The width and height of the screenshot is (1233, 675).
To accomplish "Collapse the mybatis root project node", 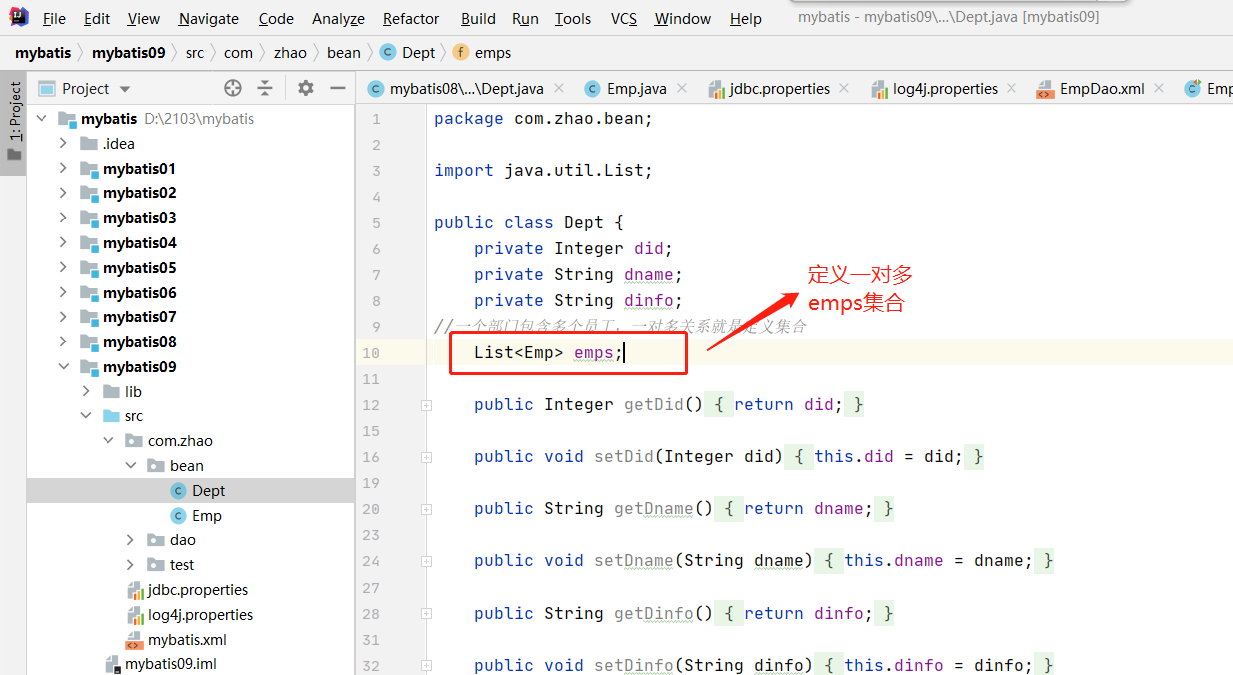I will 42,119.
